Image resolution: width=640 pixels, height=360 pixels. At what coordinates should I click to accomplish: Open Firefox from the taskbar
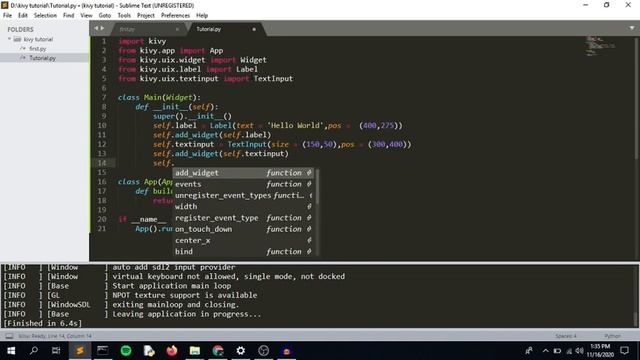pyautogui.click(x=172, y=351)
